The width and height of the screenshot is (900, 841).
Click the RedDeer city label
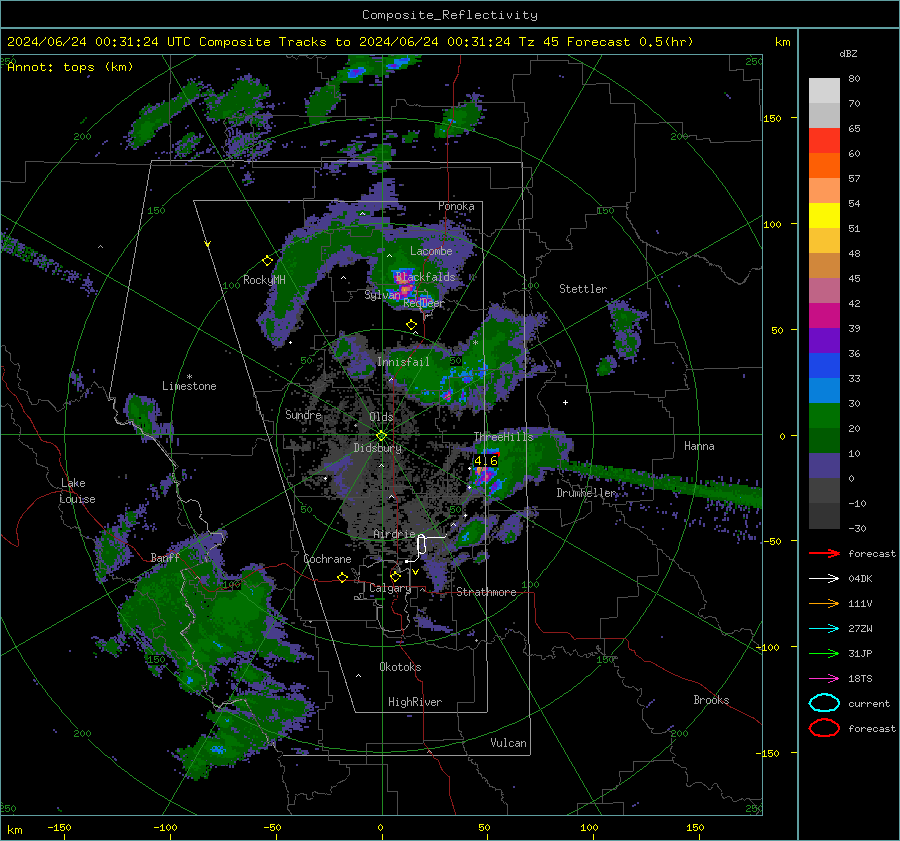(424, 303)
